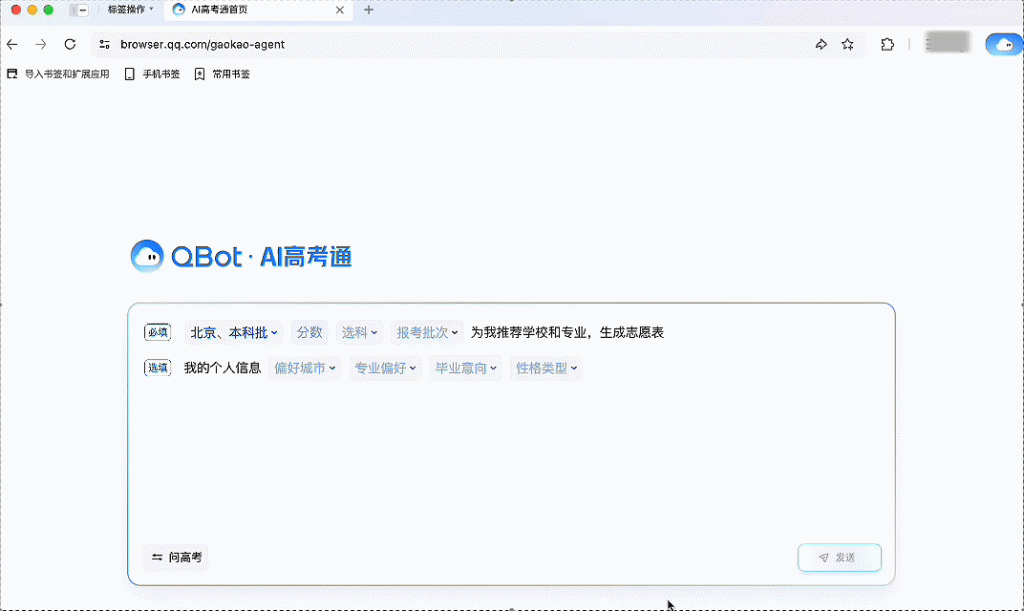Toggle the sidebar panel icon

pos(79,10)
